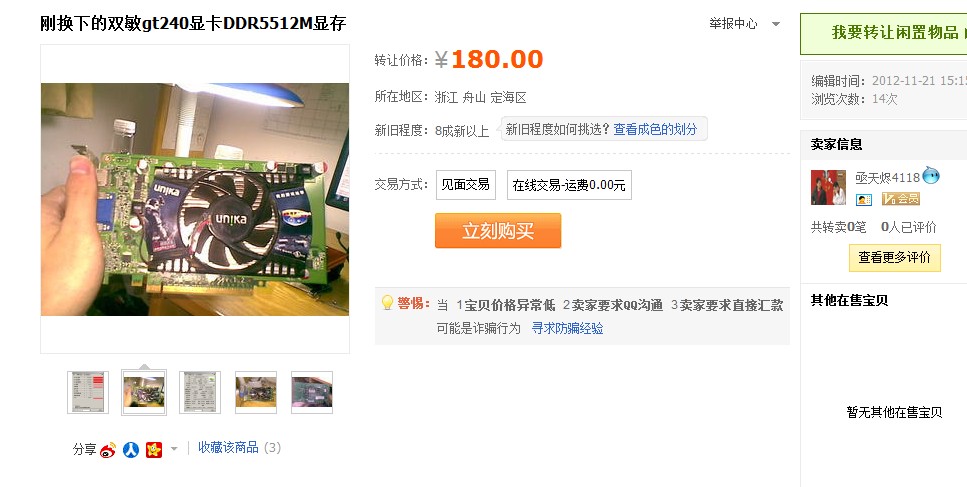
Task: Open 查看成色的划分 link
Action: click(655, 129)
